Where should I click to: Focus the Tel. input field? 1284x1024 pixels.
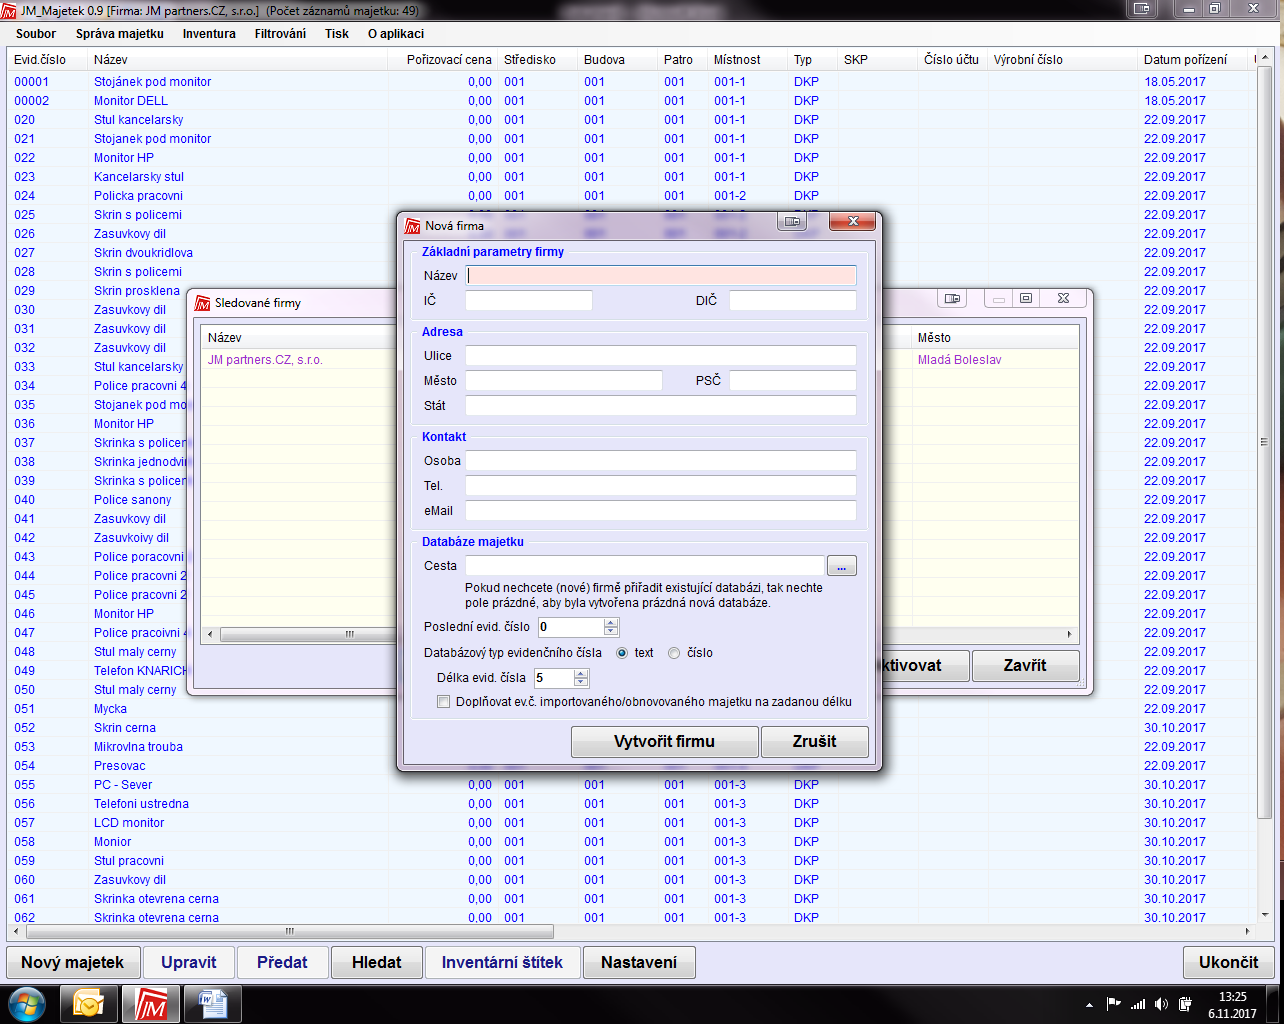[661, 486]
